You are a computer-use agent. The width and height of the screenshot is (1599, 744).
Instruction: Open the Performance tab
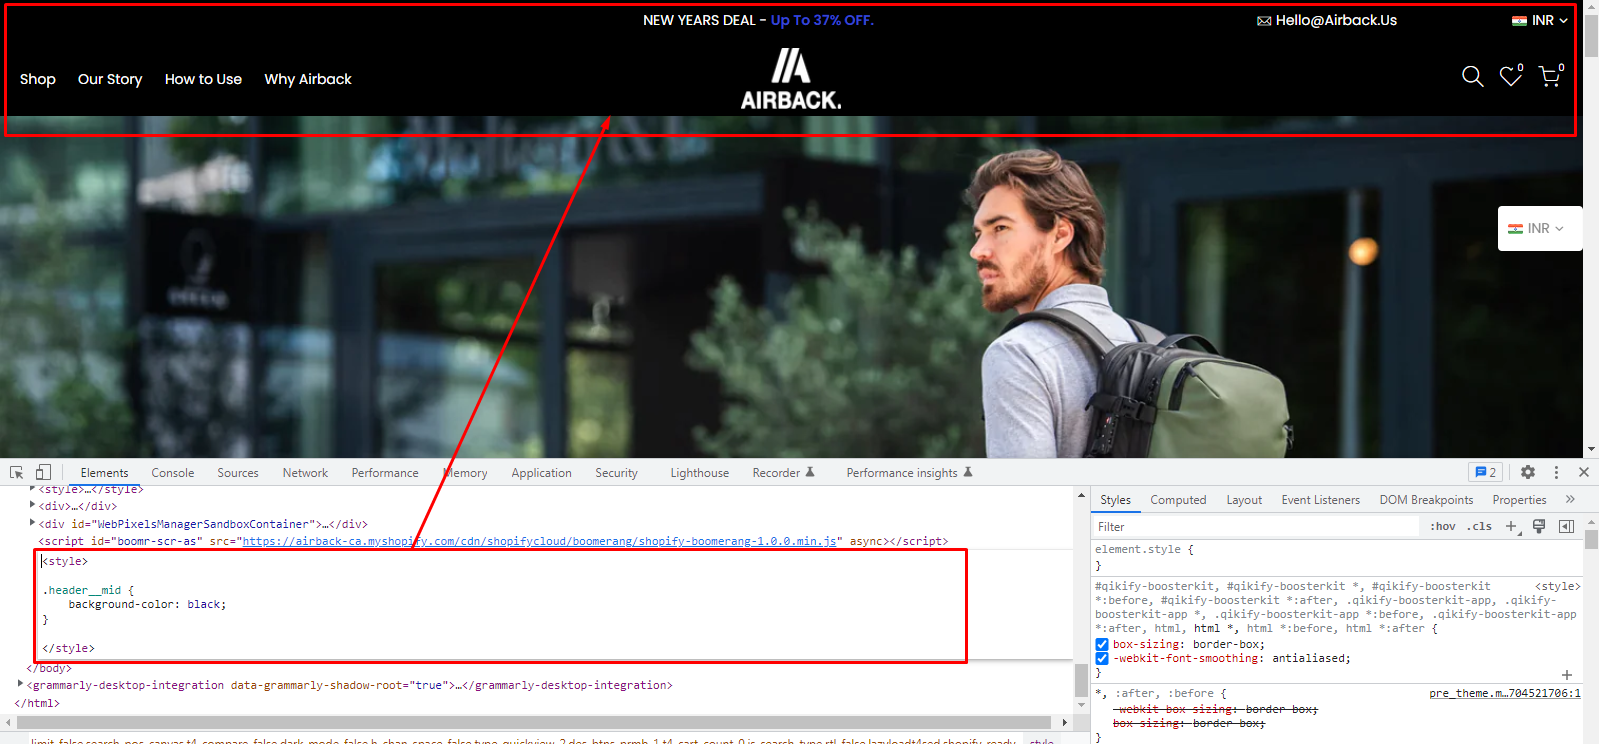tap(385, 473)
